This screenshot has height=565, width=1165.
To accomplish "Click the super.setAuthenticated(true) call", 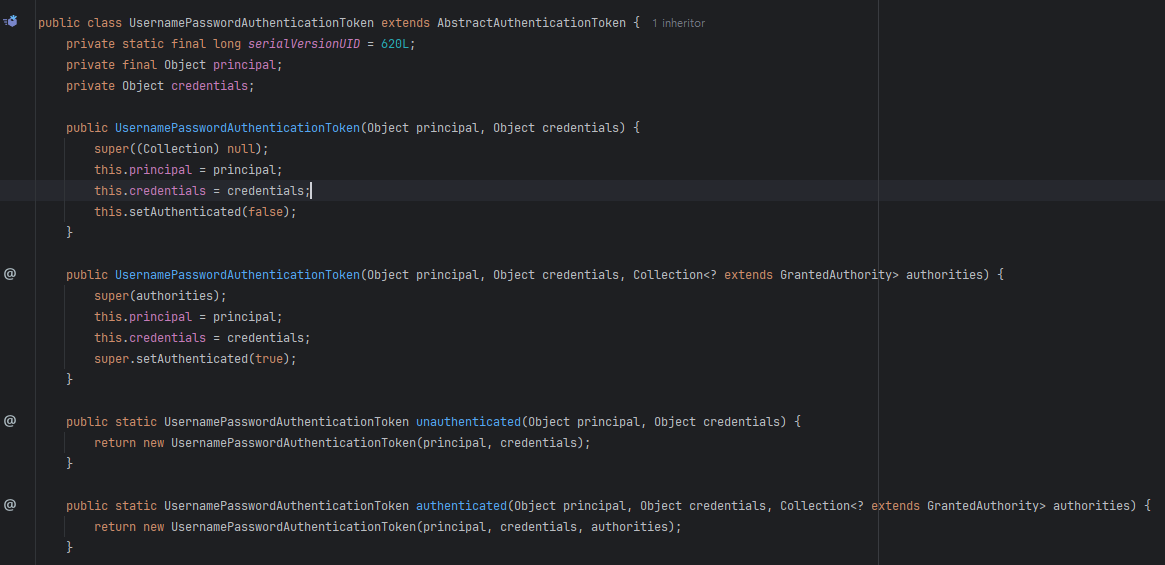I will tap(195, 358).
